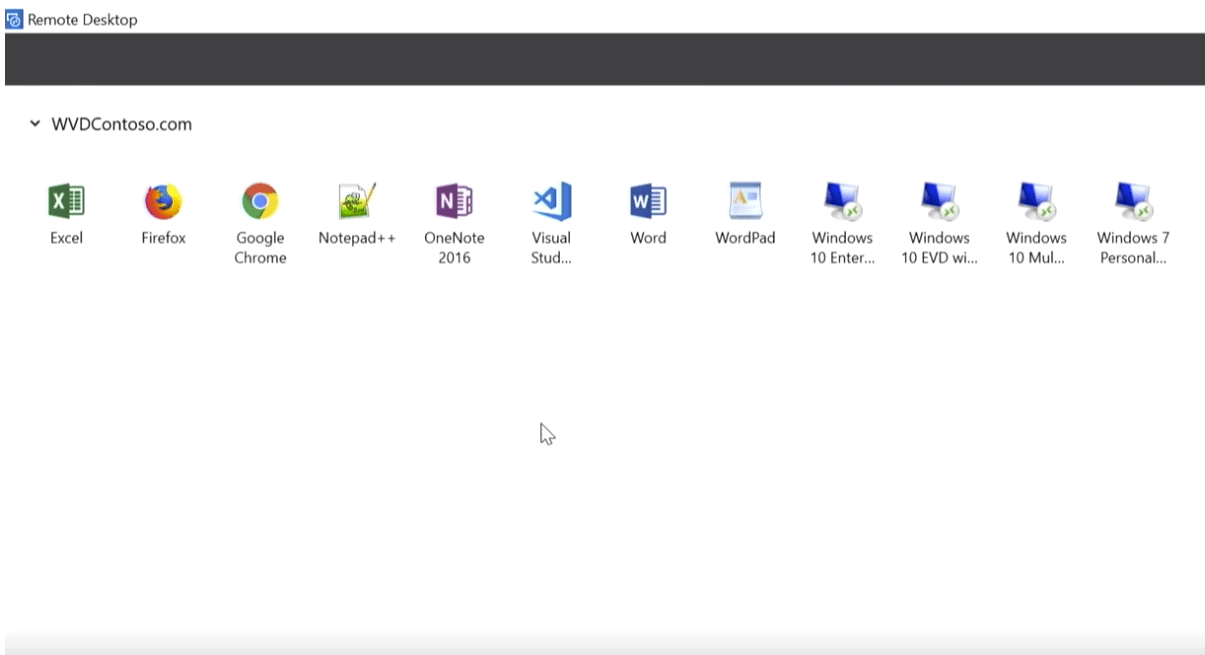Launch the Visual Studio Code icon
Viewport: 1205px width, 655px height.
click(551, 202)
